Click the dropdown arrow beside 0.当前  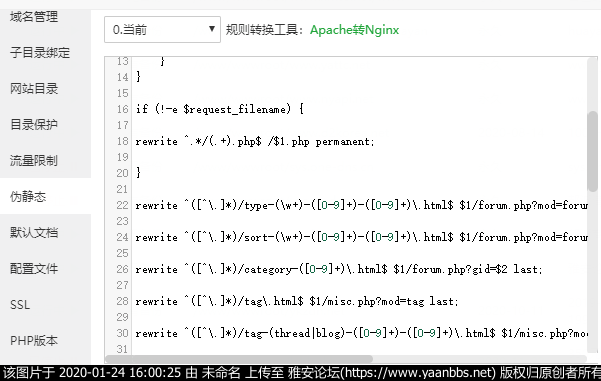coord(211,29)
